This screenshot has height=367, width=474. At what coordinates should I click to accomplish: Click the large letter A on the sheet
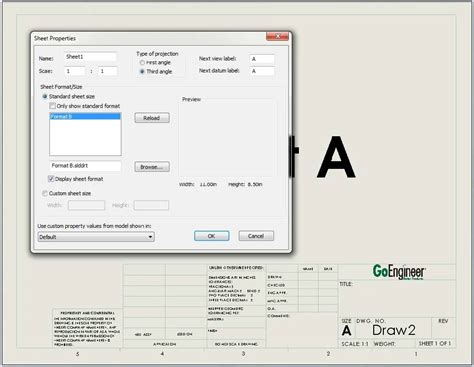pyautogui.click(x=336, y=157)
